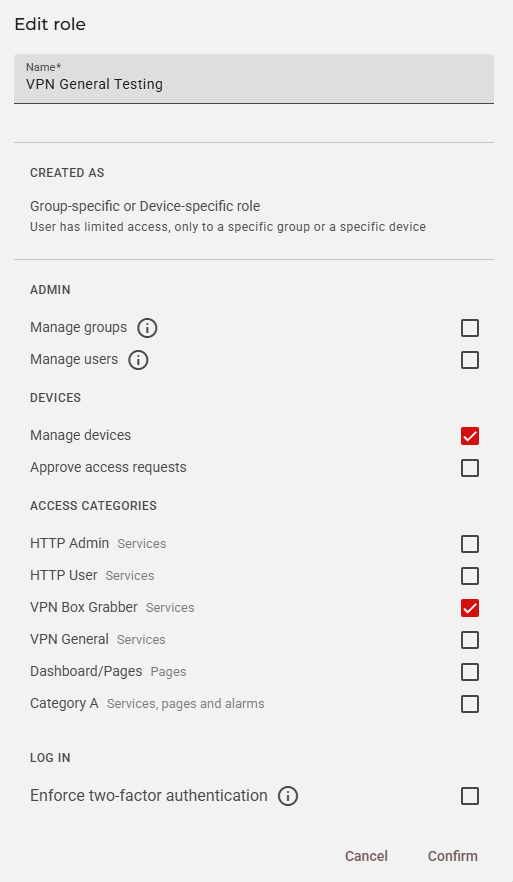Cancel editing the role
Viewport: 513px width, 882px height.
pyautogui.click(x=366, y=856)
